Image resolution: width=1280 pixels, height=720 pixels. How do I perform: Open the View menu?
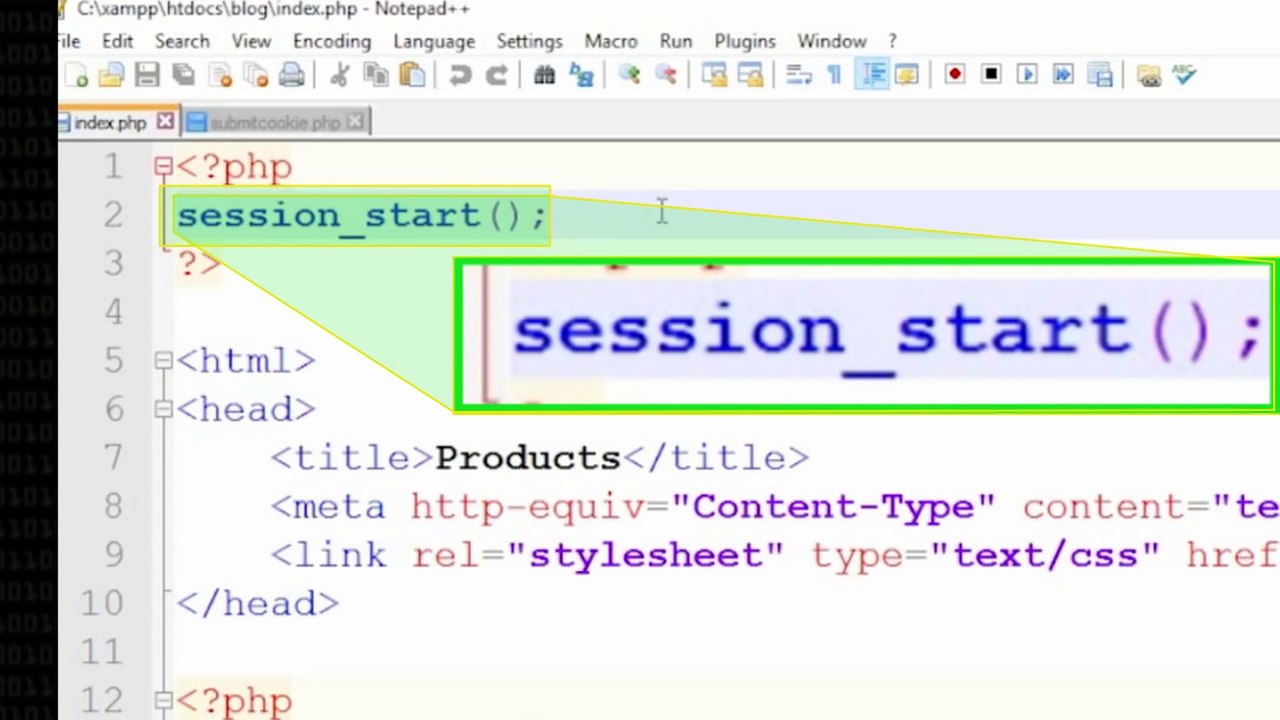251,41
